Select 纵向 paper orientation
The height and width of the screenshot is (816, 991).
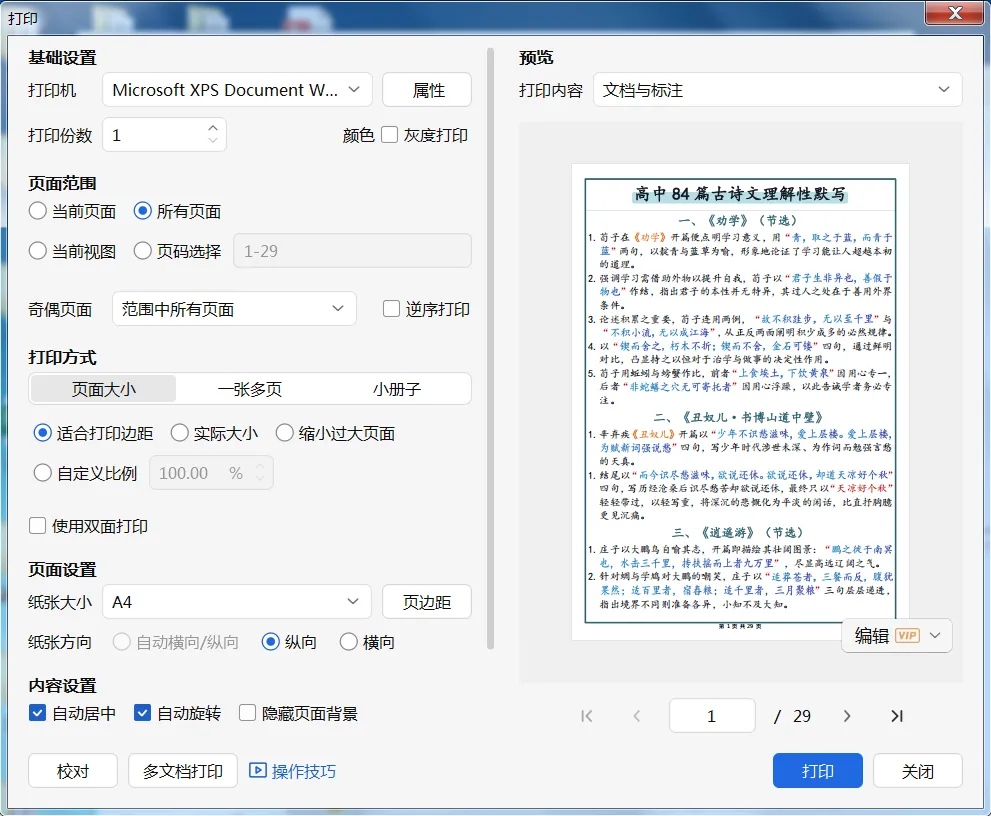[271, 642]
